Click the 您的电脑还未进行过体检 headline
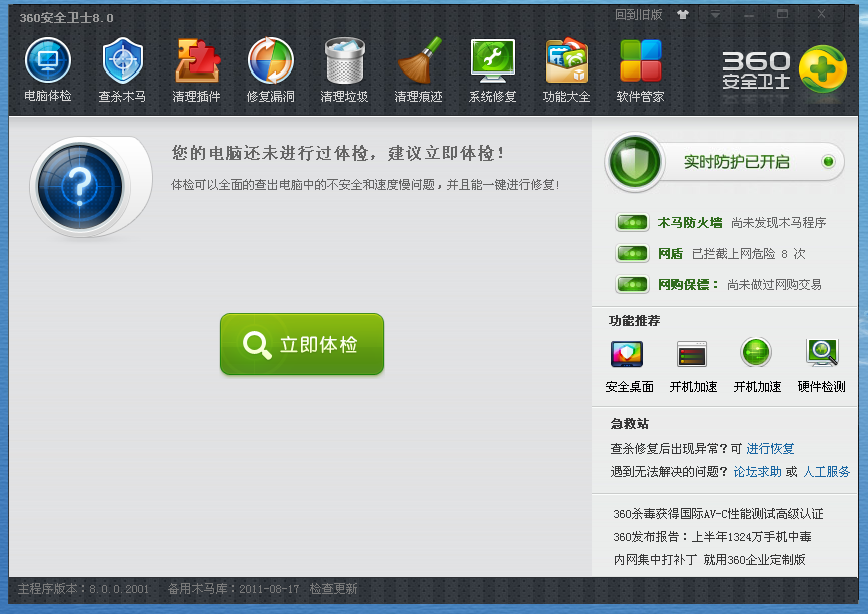 [338, 153]
